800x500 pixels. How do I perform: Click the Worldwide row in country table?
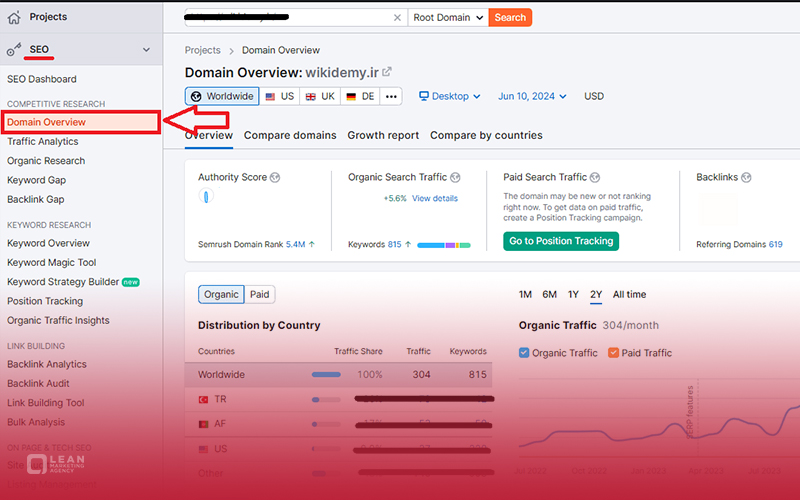[x=338, y=374]
